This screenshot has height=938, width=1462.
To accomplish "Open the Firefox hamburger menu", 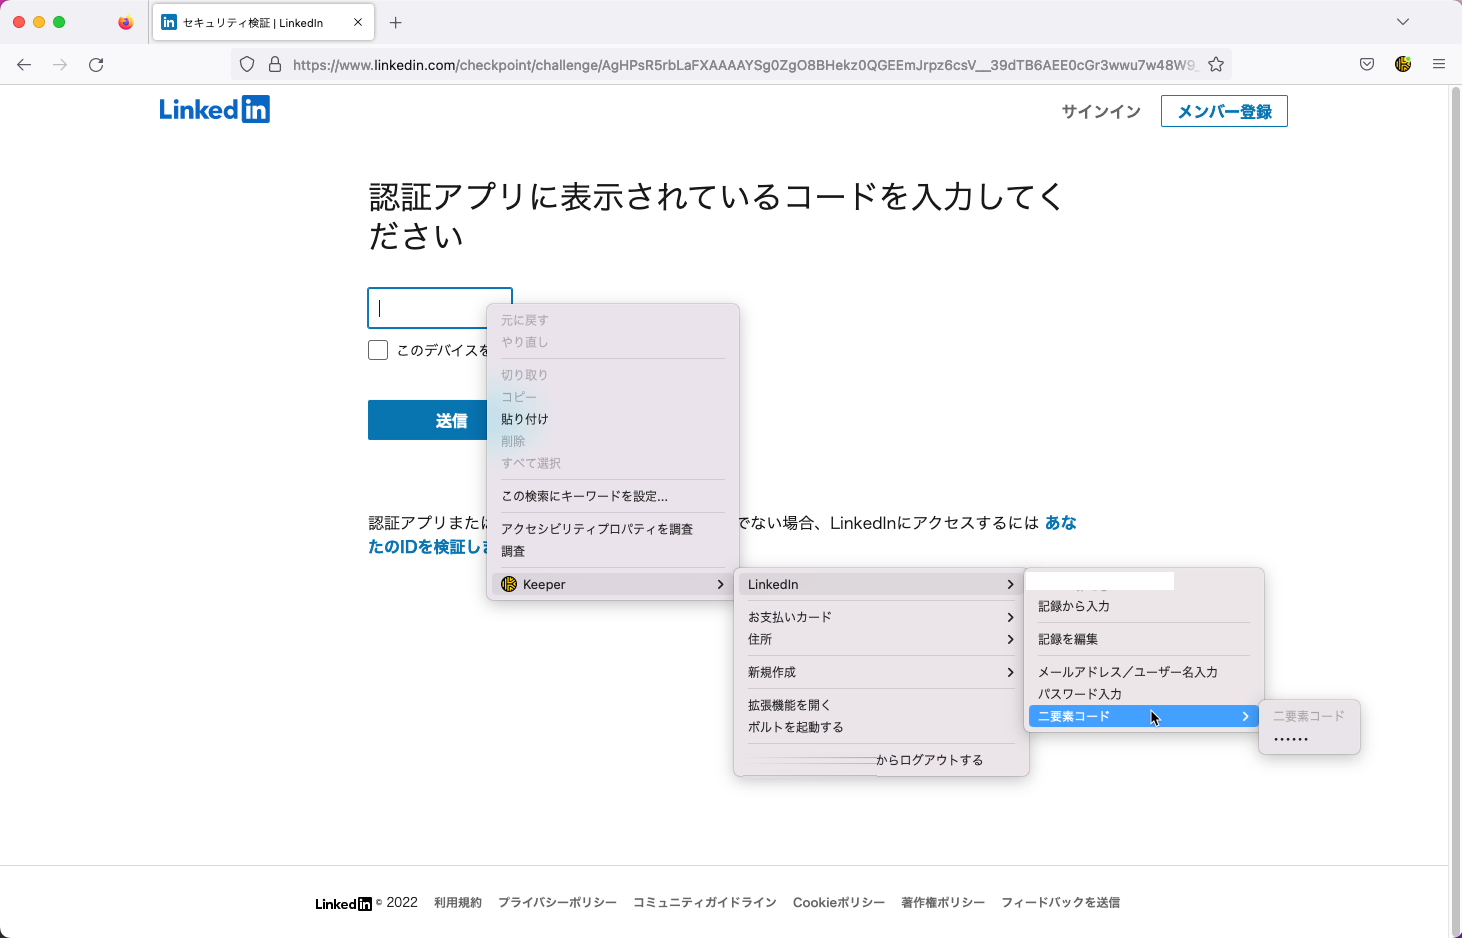I will tap(1439, 64).
